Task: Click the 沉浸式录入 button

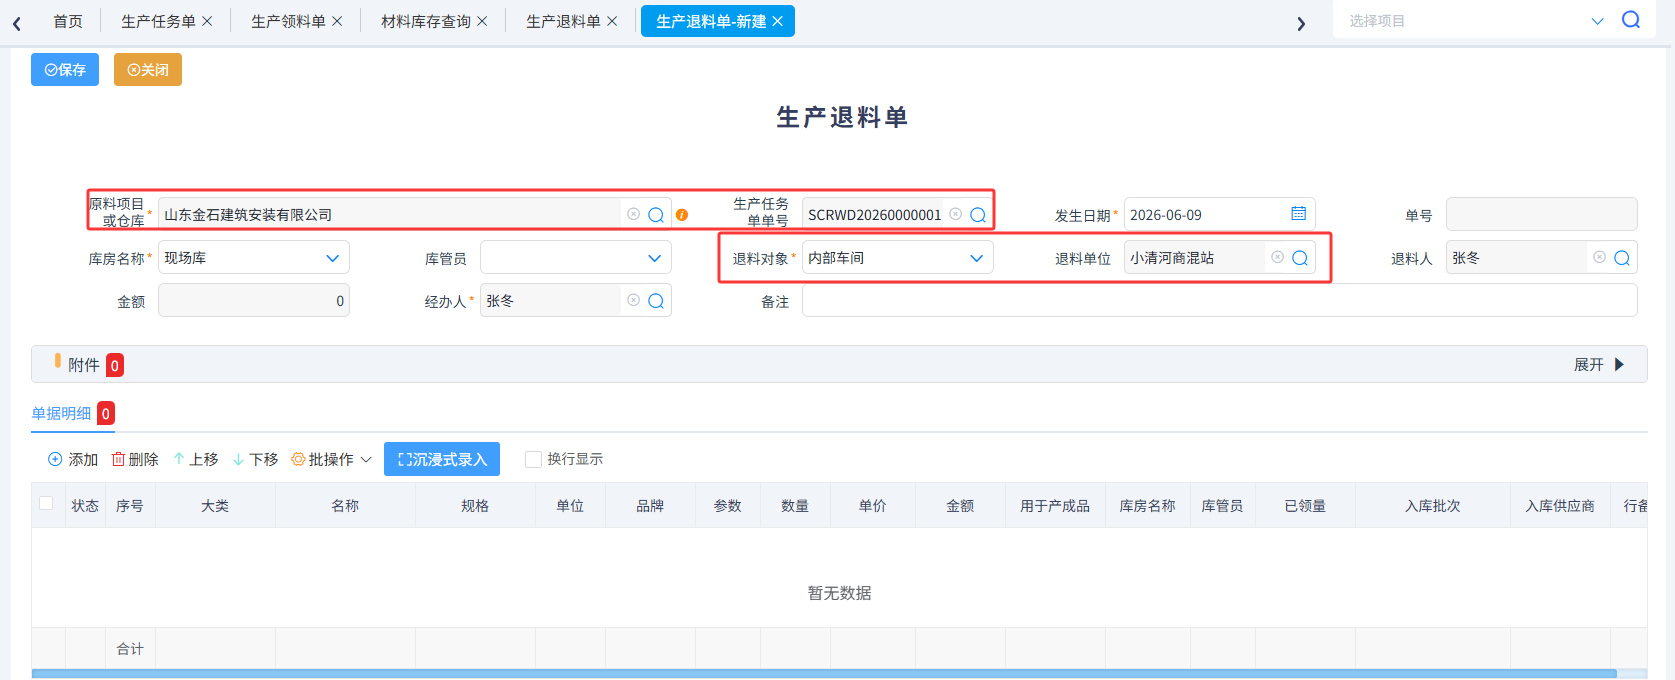Action: [x=442, y=459]
